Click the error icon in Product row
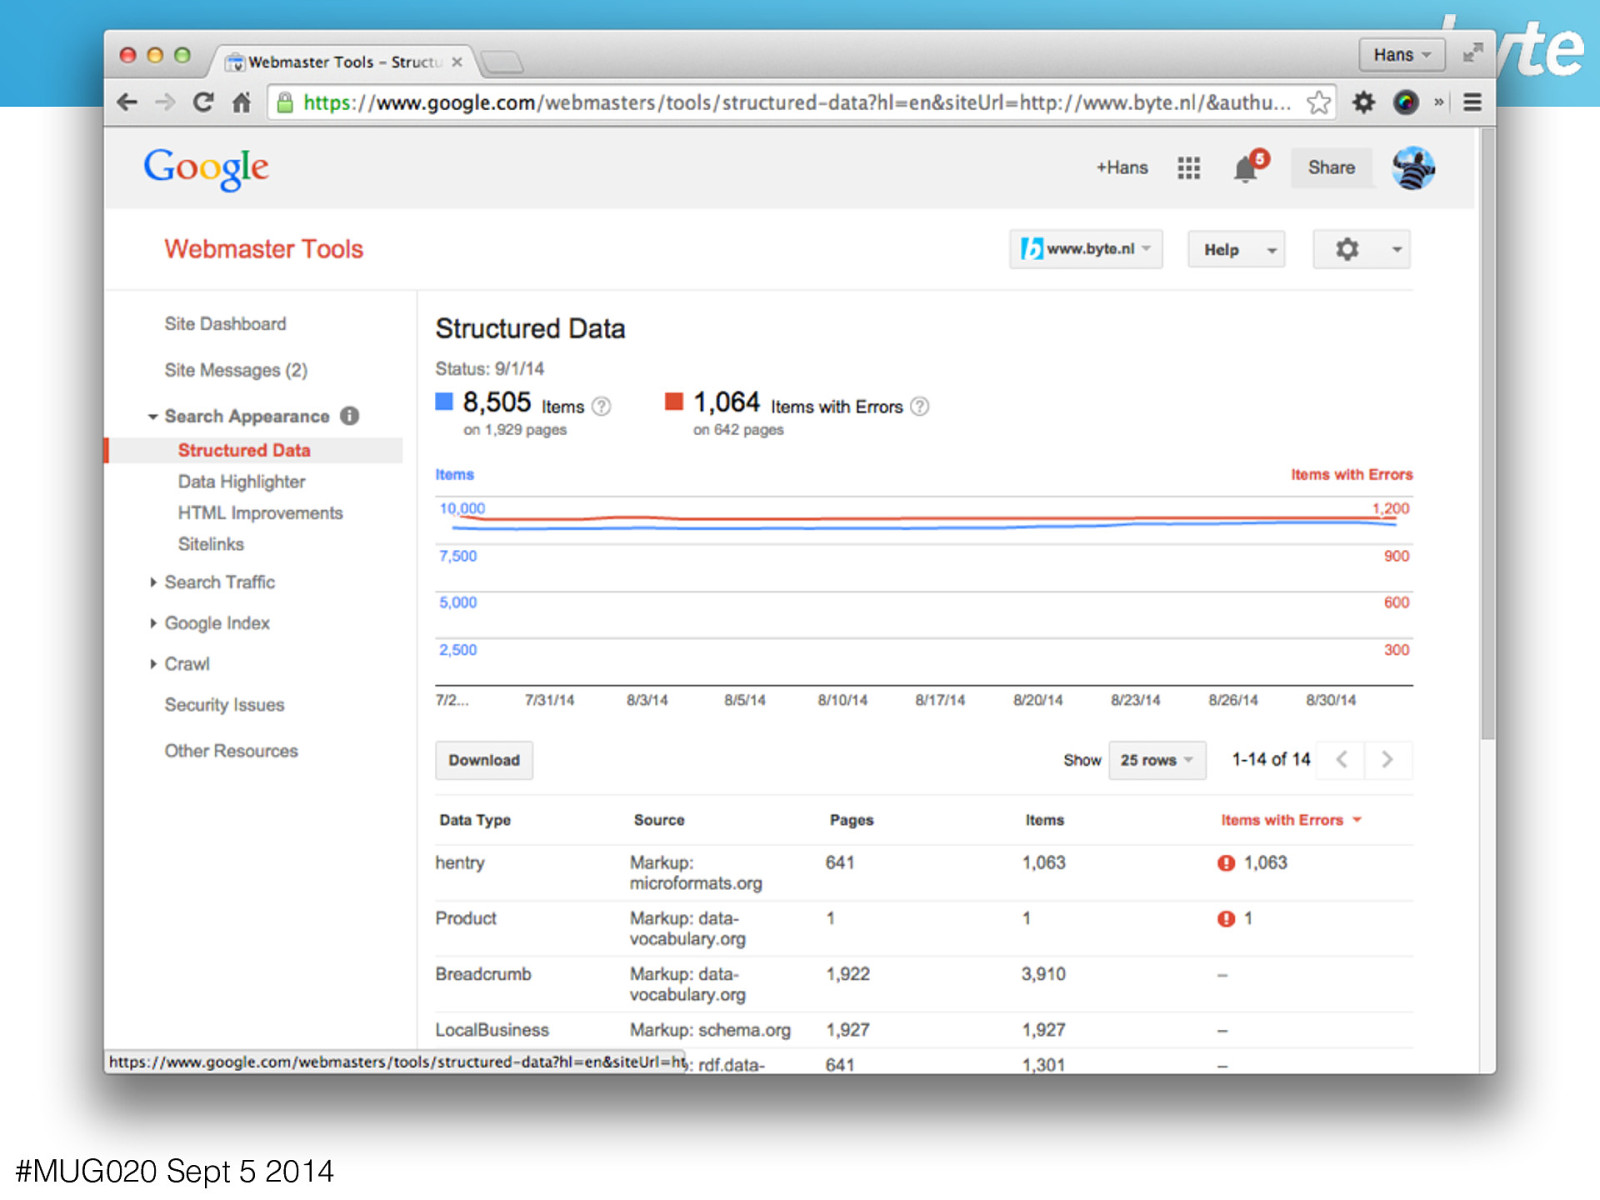This screenshot has width=1600, height=1200. pyautogui.click(x=1226, y=919)
